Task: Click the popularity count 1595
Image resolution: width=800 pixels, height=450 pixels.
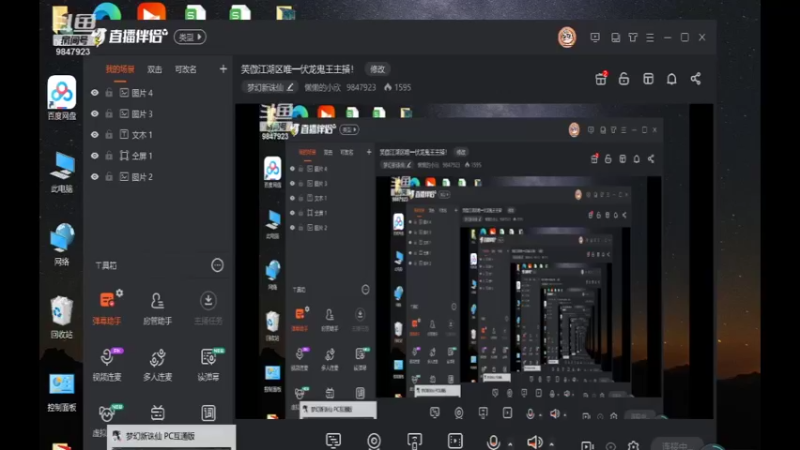Action: [x=398, y=87]
